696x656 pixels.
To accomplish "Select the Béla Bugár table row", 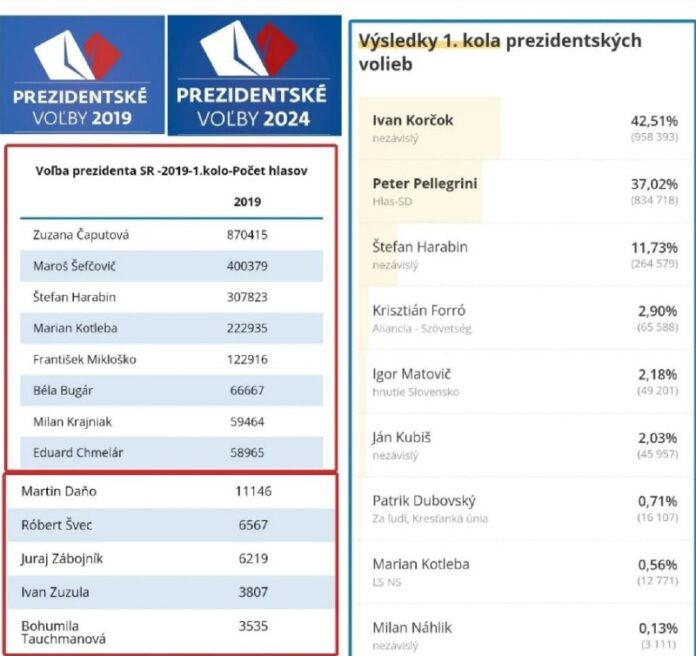I will 172,390.
